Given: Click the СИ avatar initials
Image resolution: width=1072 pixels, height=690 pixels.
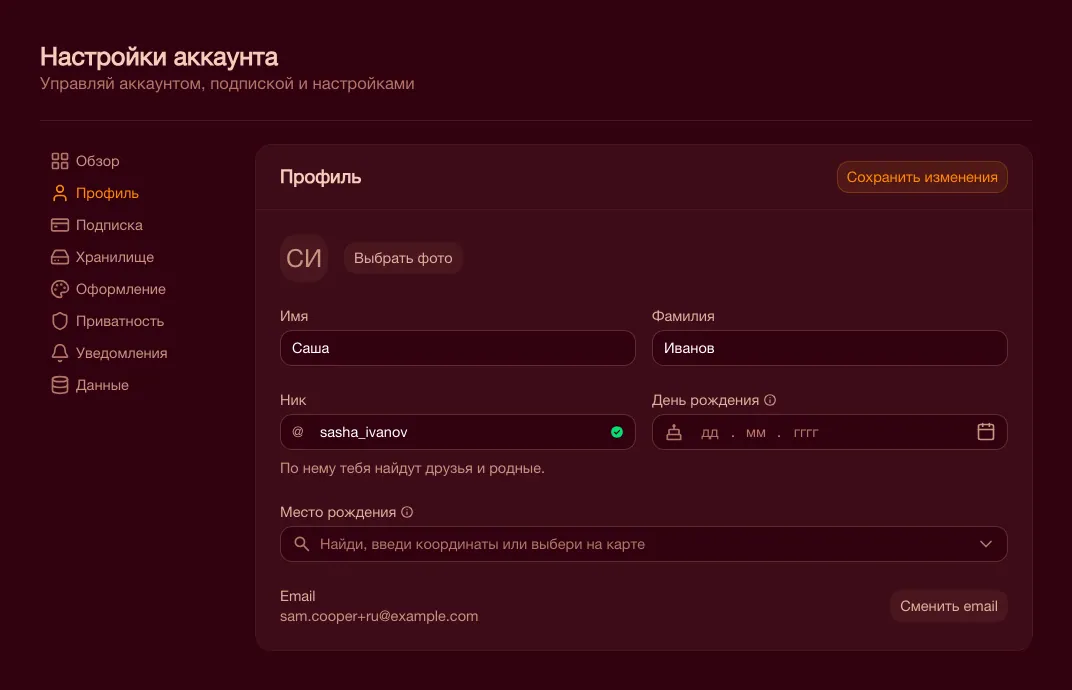Looking at the screenshot, I should pyautogui.click(x=304, y=258).
